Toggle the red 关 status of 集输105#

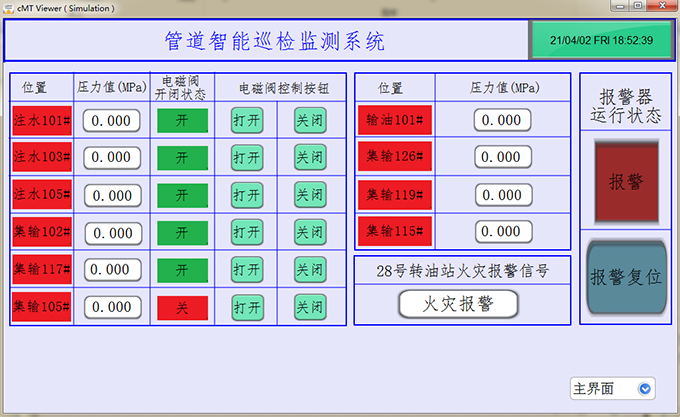tap(182, 307)
